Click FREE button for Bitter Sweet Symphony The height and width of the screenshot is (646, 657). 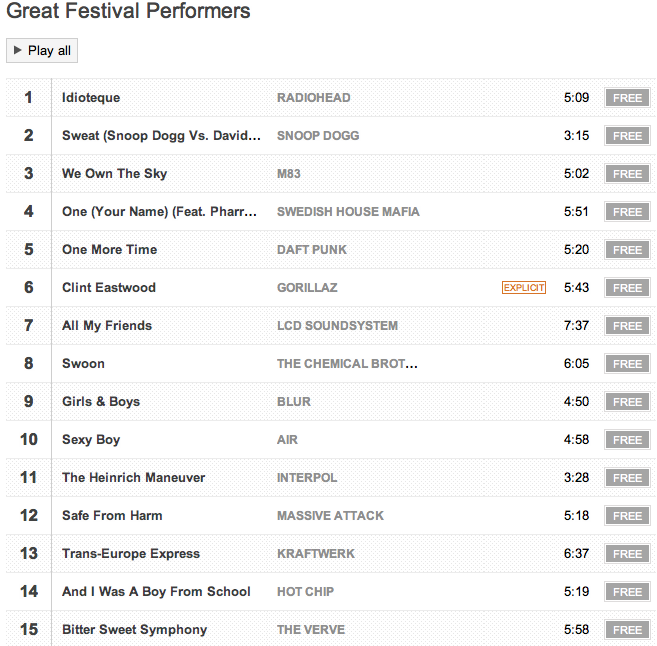(x=627, y=630)
